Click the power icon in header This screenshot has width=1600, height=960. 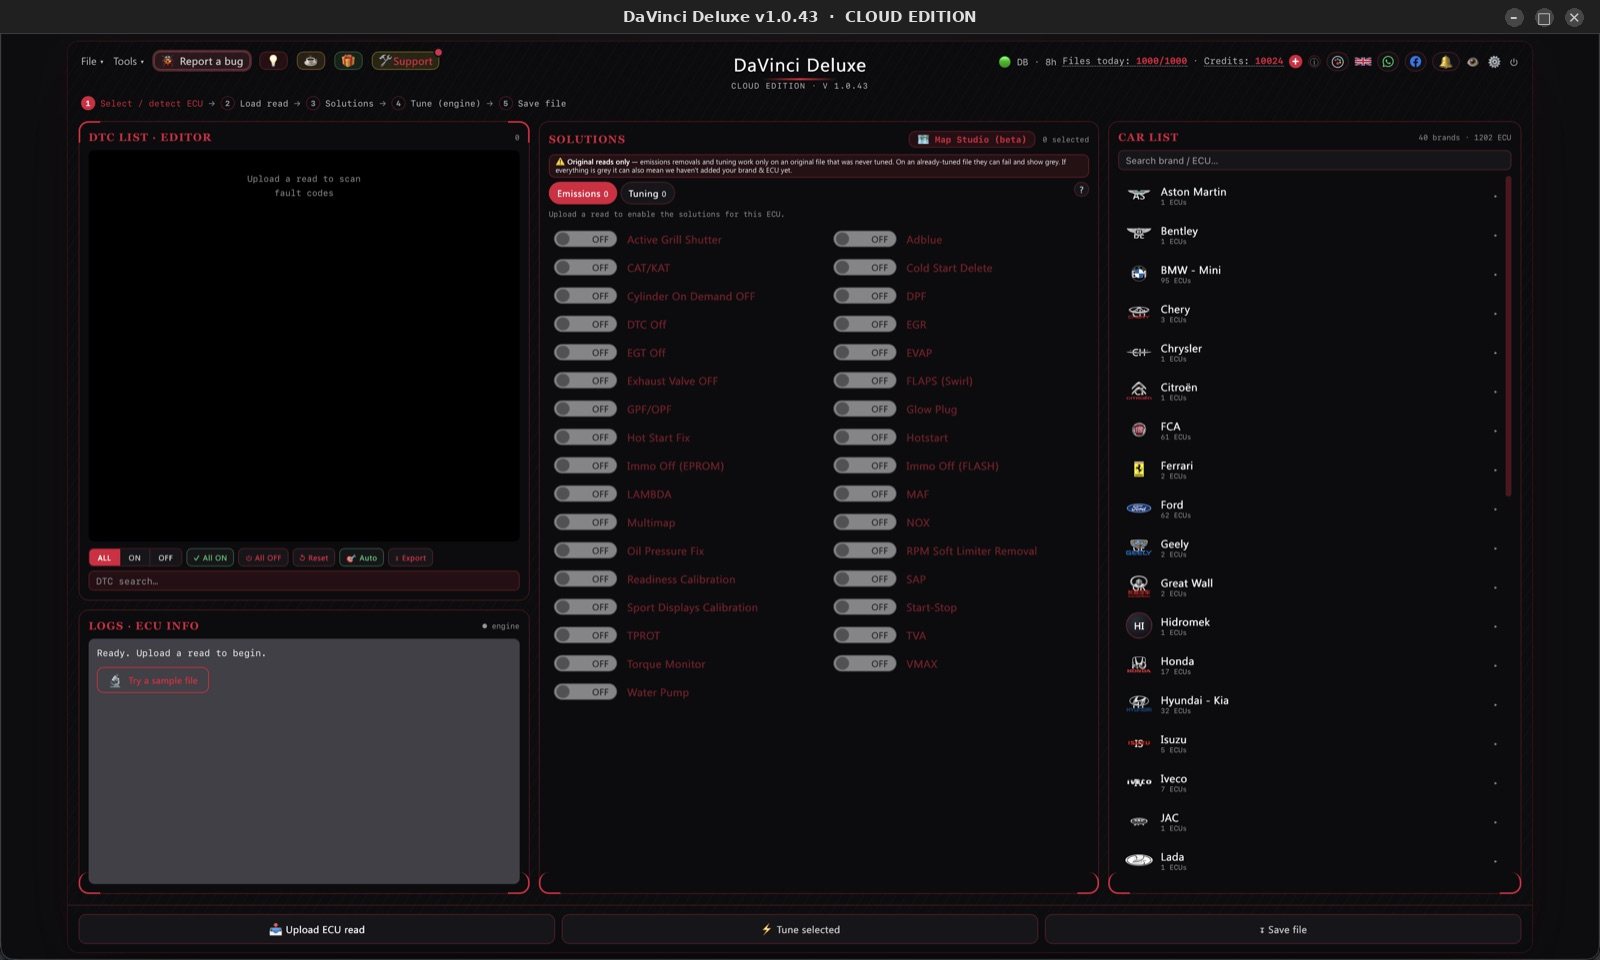click(x=1514, y=62)
